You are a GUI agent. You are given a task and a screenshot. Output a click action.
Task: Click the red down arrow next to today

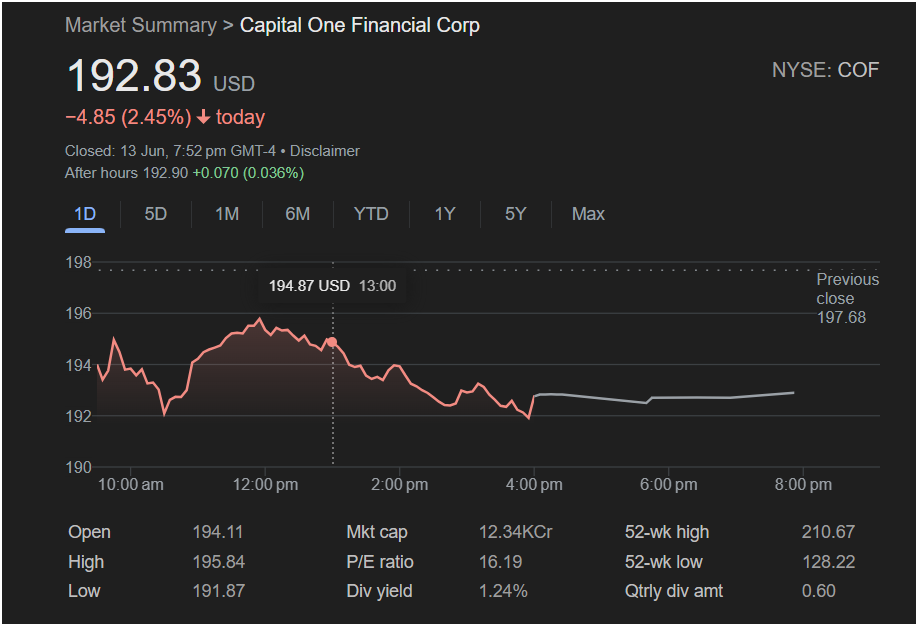click(x=203, y=117)
